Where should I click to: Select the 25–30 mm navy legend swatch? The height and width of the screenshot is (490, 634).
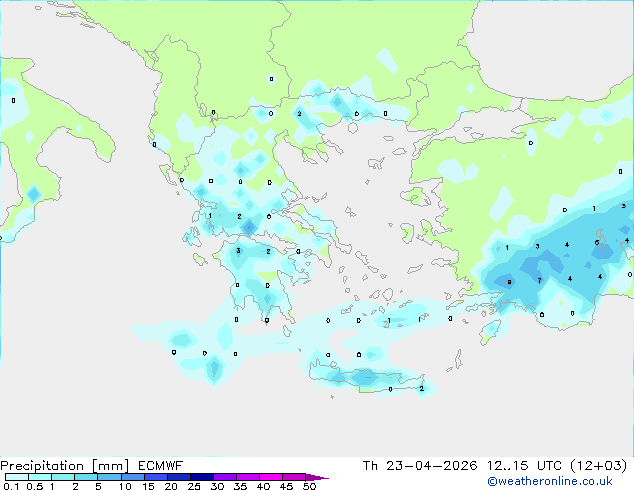click(202, 477)
